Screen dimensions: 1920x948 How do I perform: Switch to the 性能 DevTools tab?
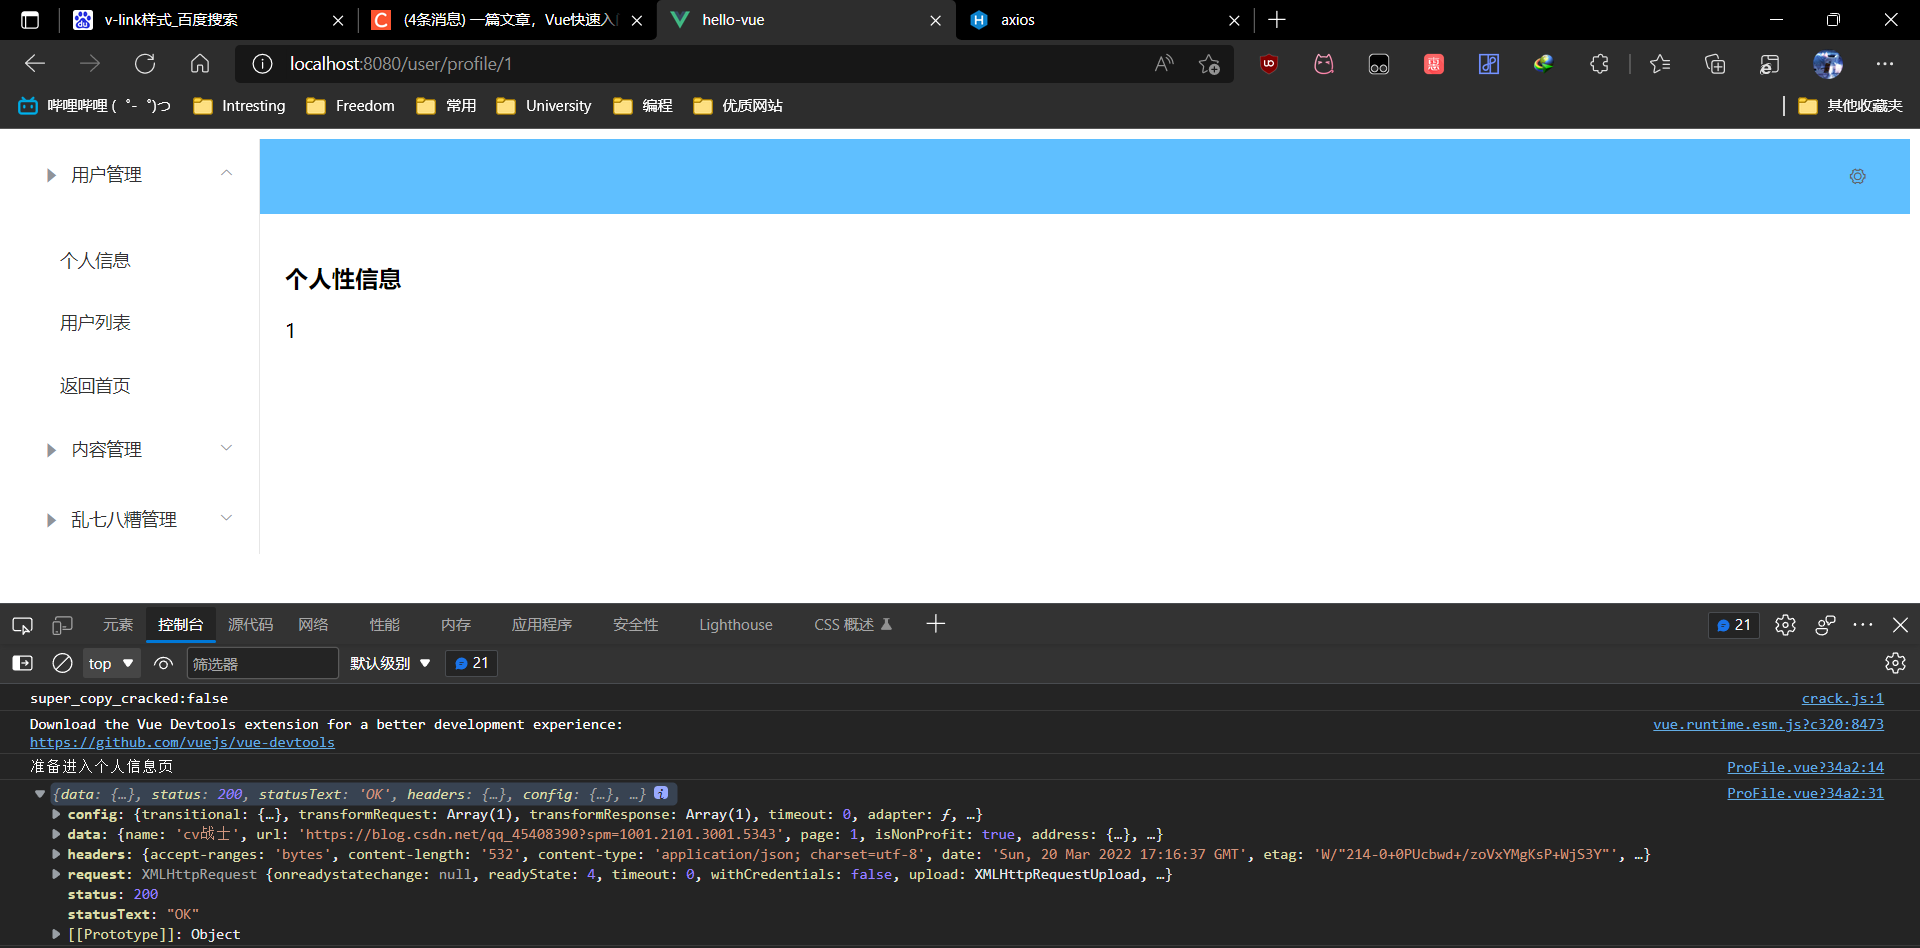click(385, 625)
